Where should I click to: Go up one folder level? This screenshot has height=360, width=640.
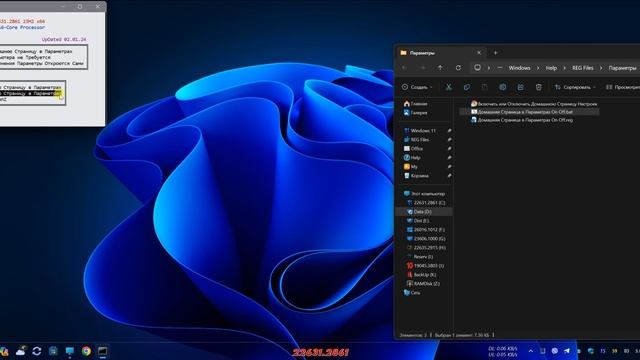(440, 68)
